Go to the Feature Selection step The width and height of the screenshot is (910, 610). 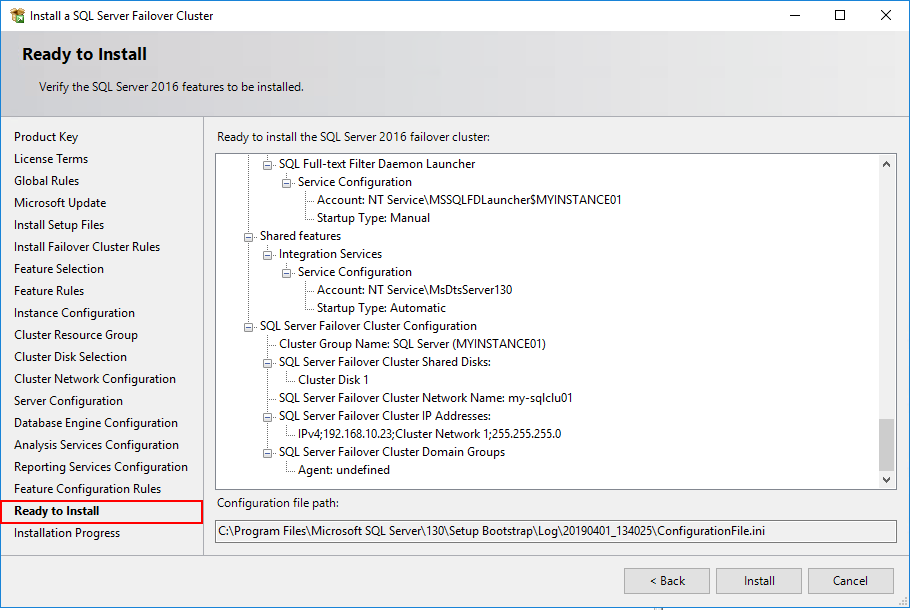pos(59,269)
